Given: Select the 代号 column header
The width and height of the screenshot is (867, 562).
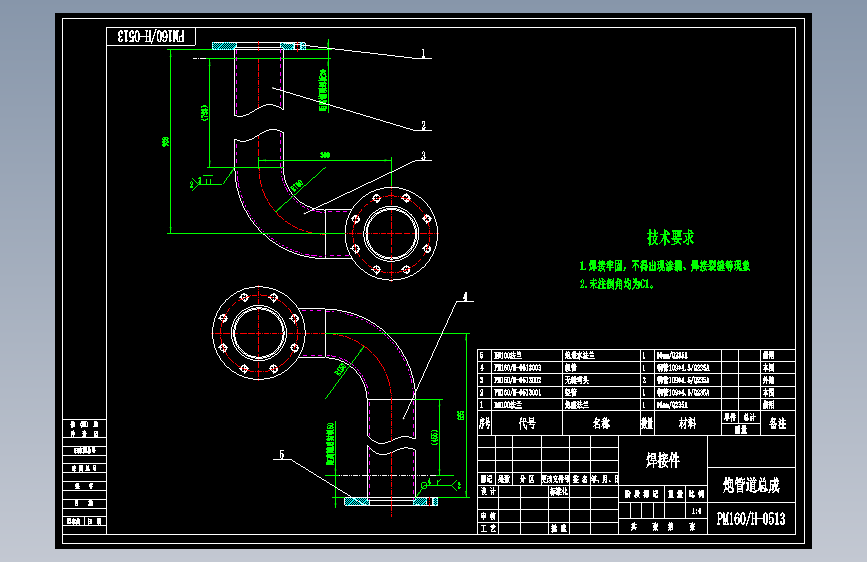Looking at the screenshot, I should [x=527, y=423].
